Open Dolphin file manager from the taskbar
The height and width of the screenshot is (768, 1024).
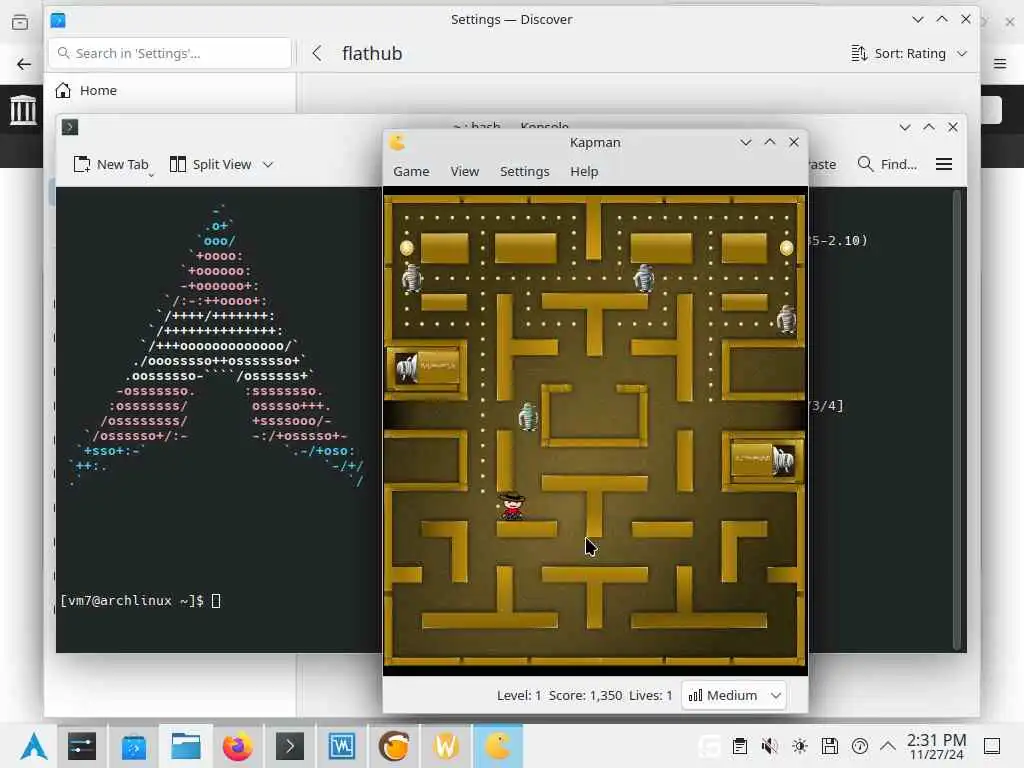point(185,746)
